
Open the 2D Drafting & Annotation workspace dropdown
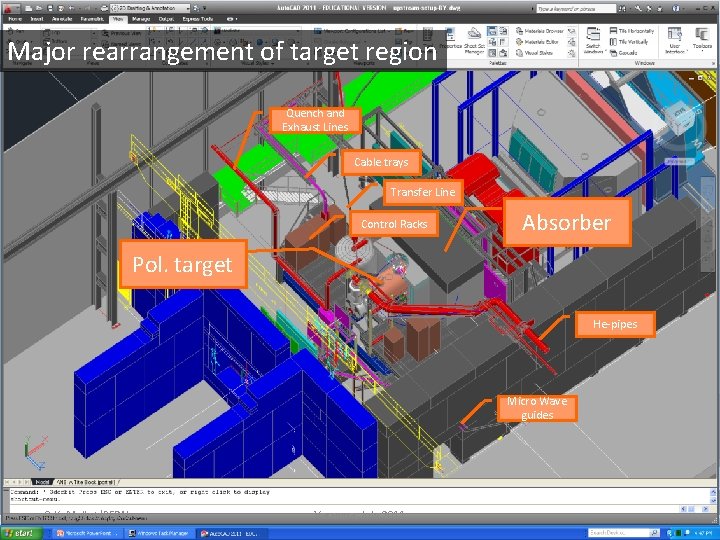(151, 8)
